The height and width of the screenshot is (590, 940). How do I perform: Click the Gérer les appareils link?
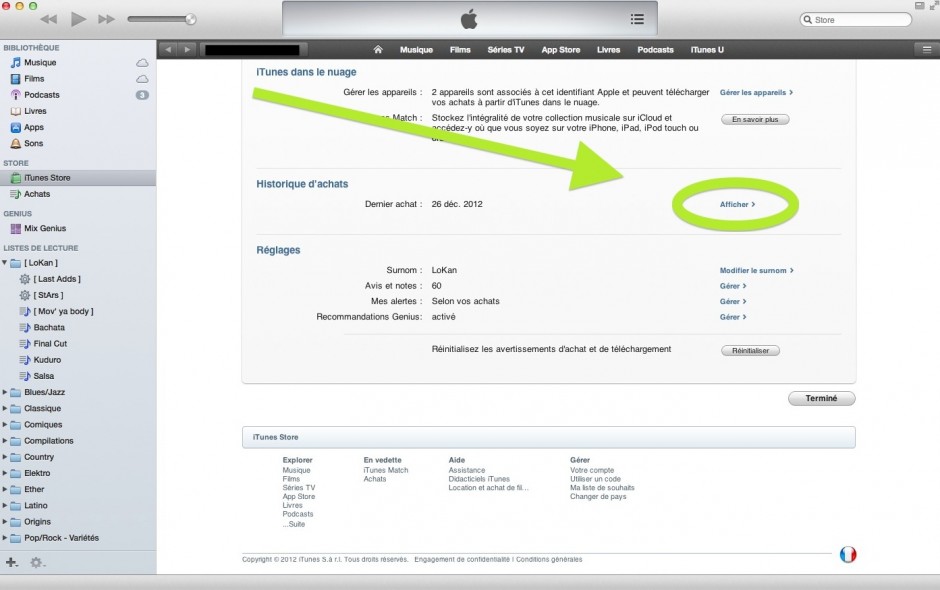pos(756,92)
